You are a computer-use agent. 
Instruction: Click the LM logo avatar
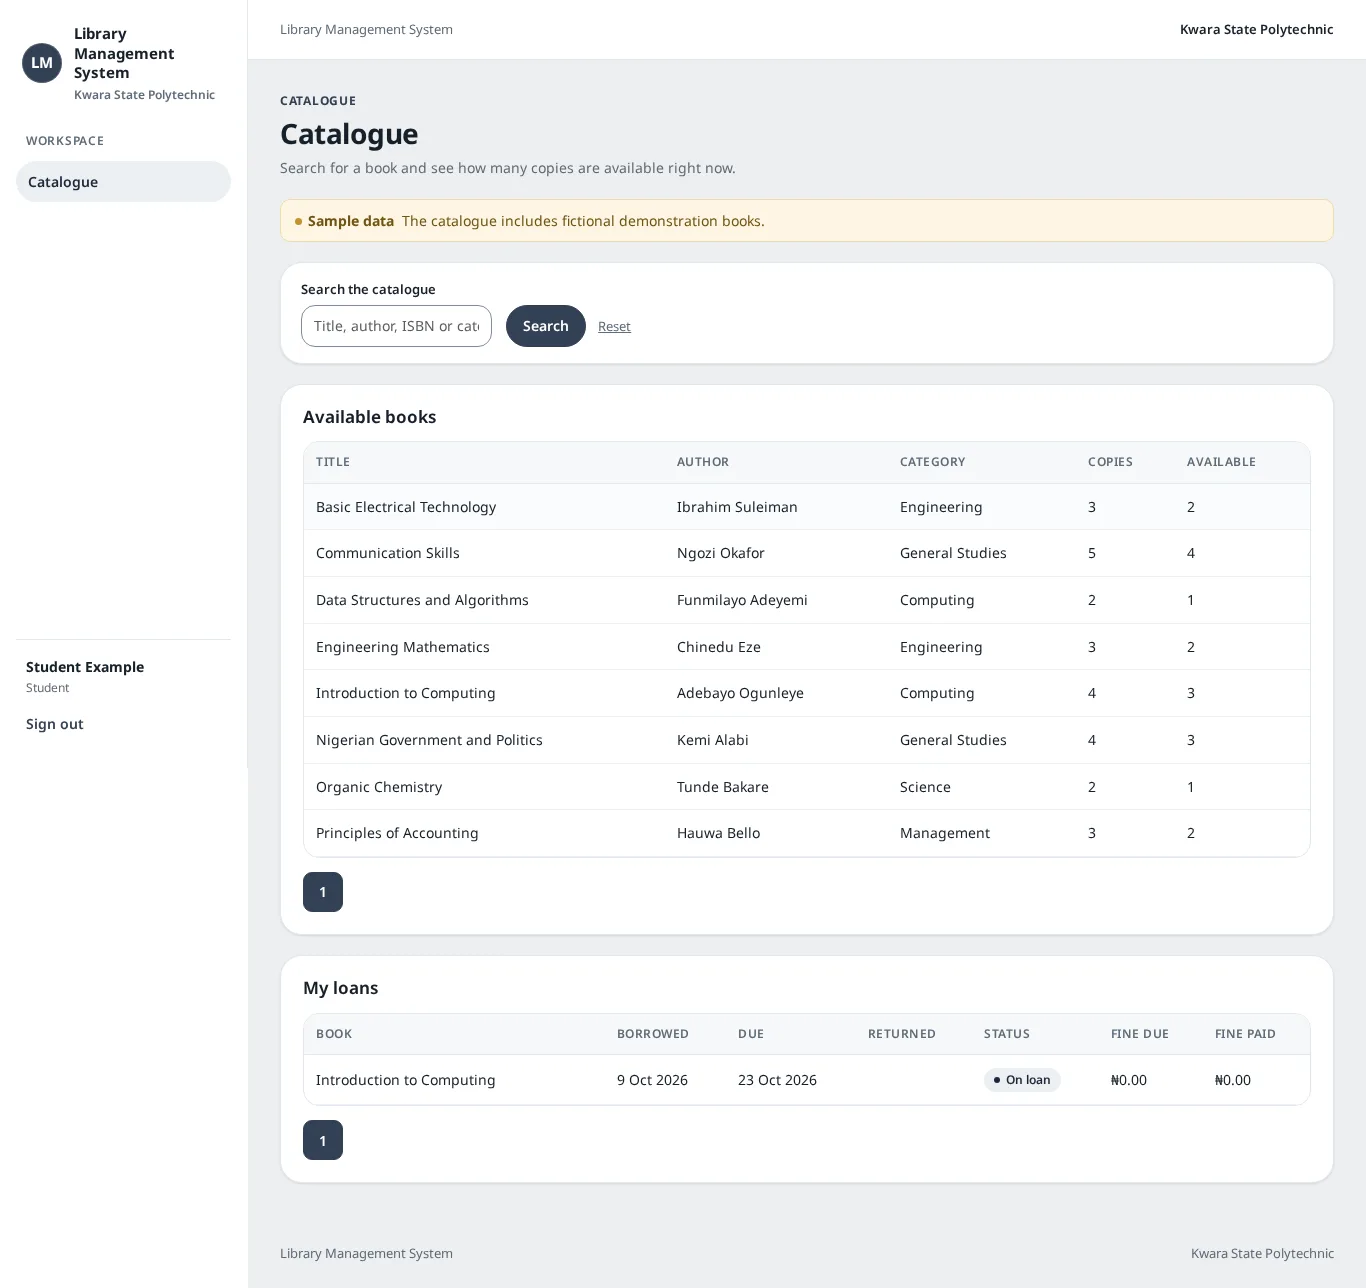[x=42, y=63]
